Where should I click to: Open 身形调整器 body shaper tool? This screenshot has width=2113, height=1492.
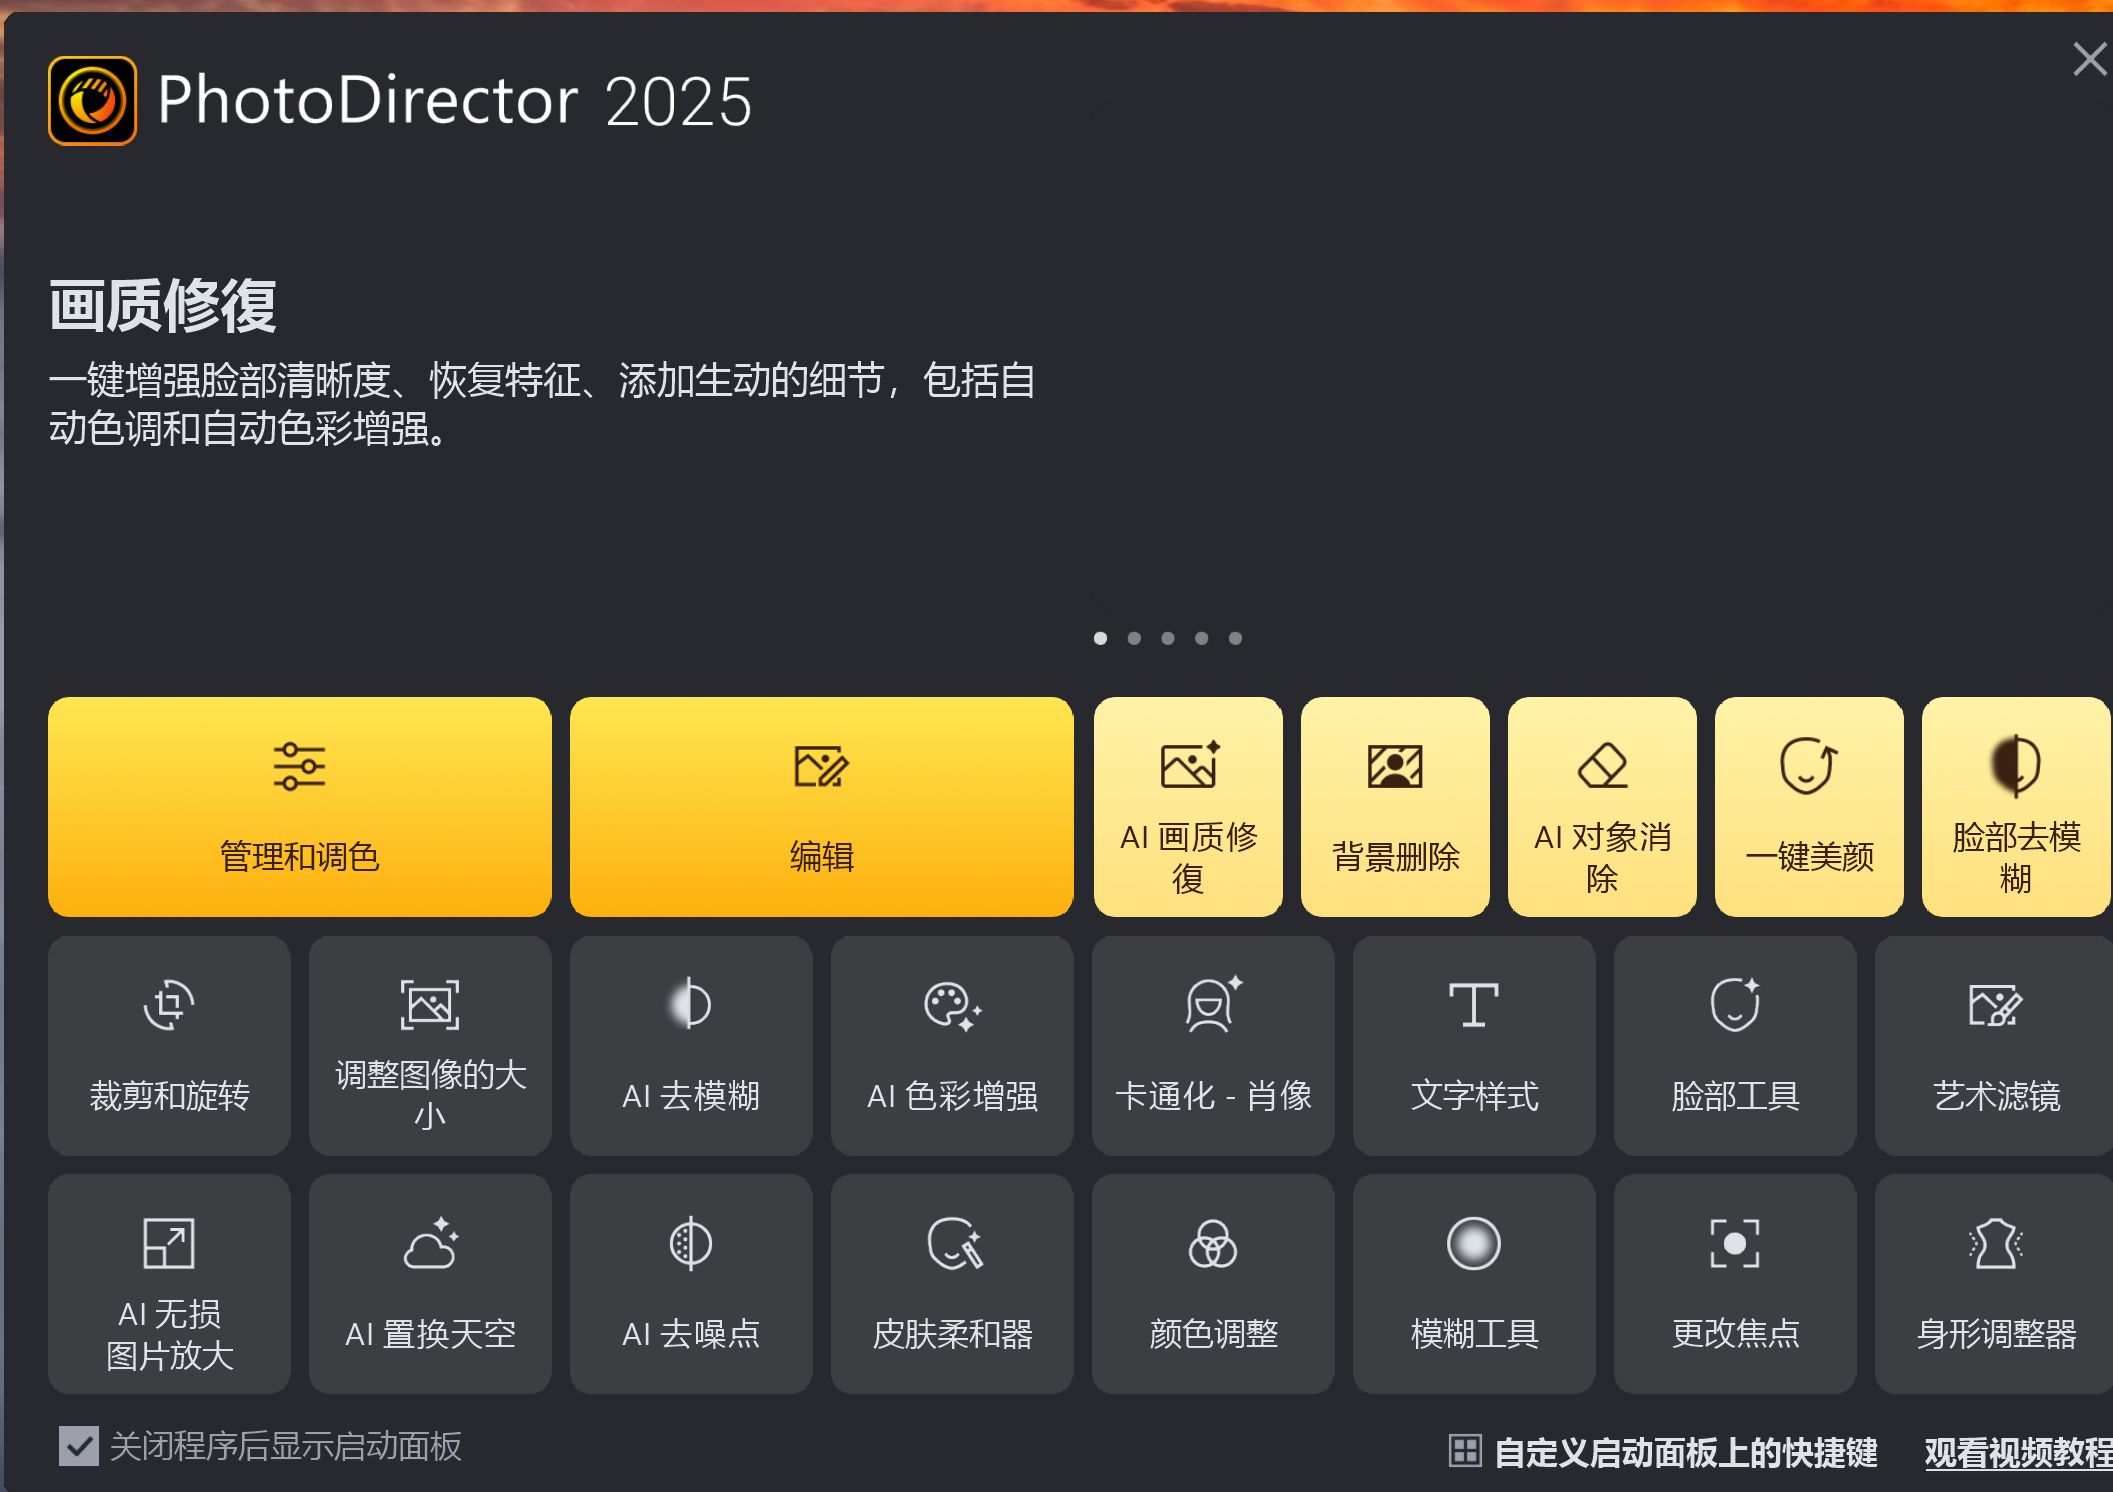(1994, 1284)
